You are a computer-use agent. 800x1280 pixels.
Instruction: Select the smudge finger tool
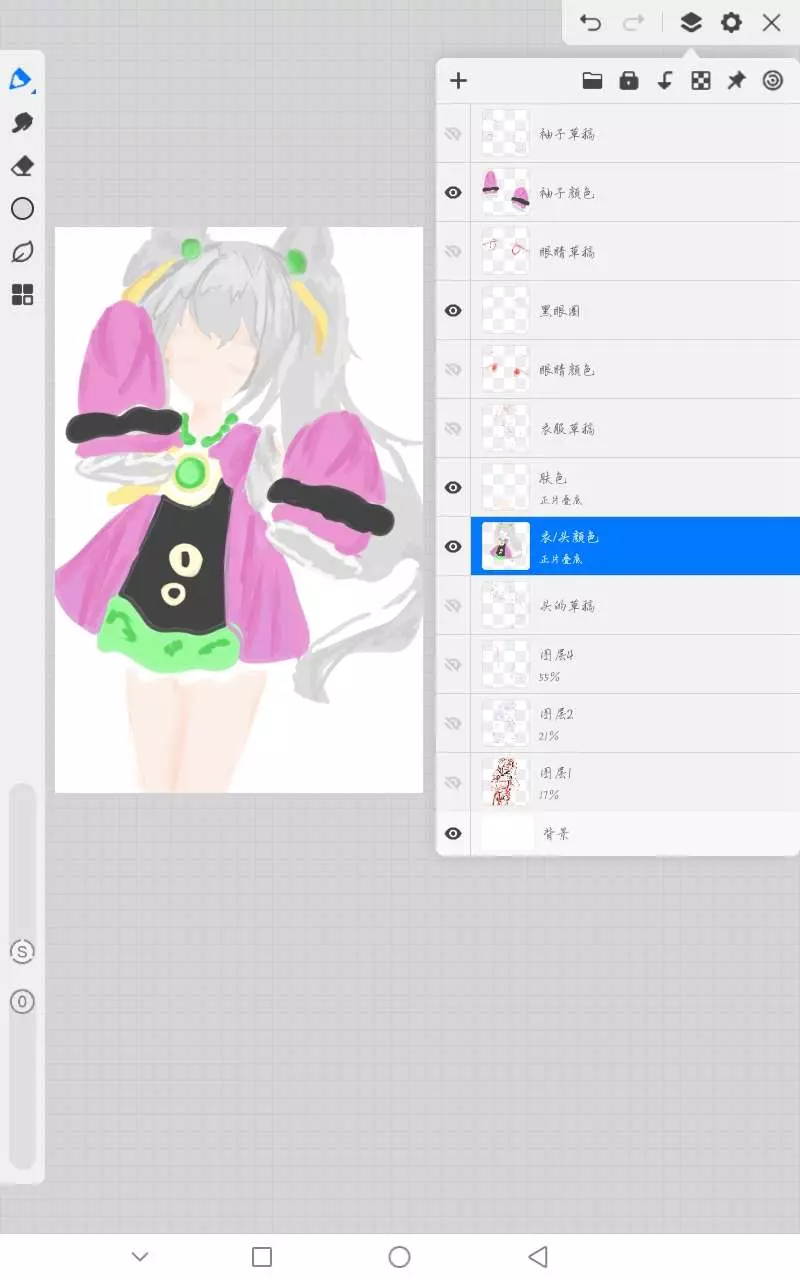coord(22,123)
